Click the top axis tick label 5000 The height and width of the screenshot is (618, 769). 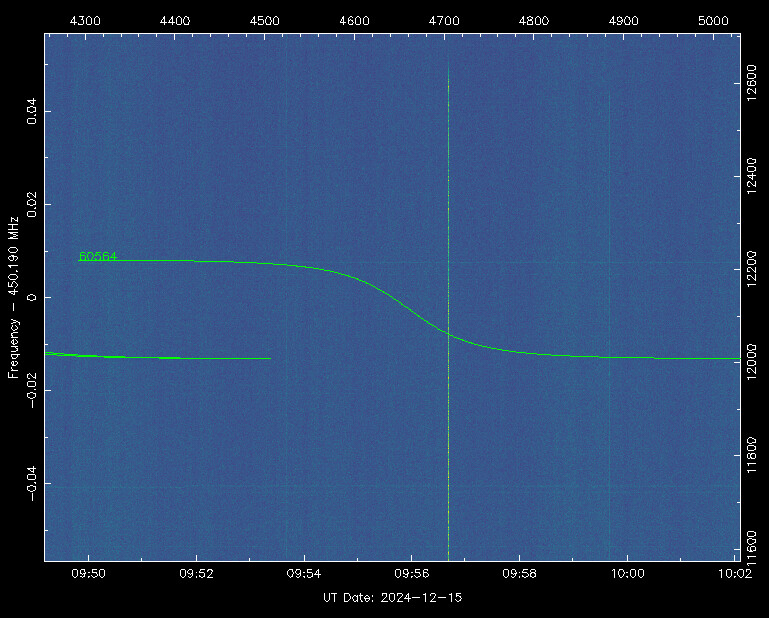(713, 21)
